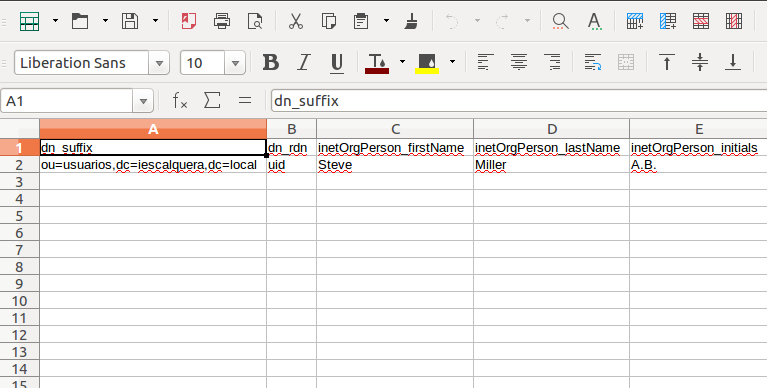The width and height of the screenshot is (767, 388).
Task: Toggle Center Vertically icon
Action: click(700, 62)
